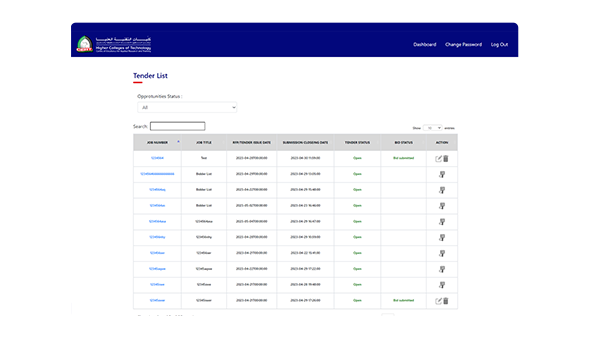Edit bid for tender closing 2023-04-29 17:26

tap(438, 301)
